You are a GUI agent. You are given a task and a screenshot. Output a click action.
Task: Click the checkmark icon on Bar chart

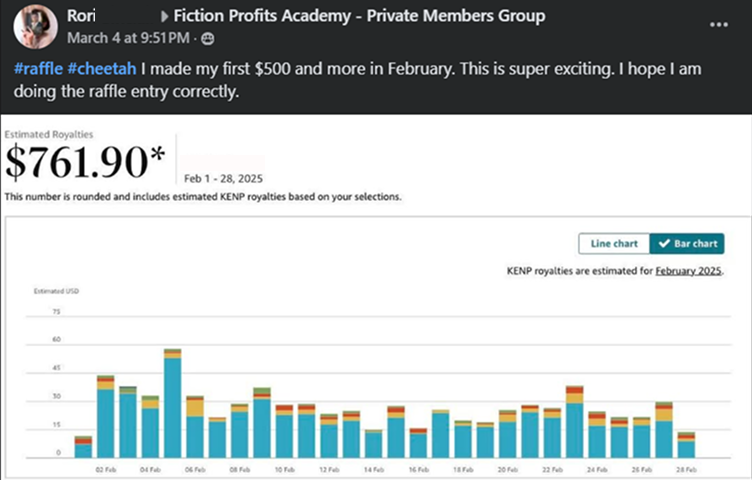[660, 244]
